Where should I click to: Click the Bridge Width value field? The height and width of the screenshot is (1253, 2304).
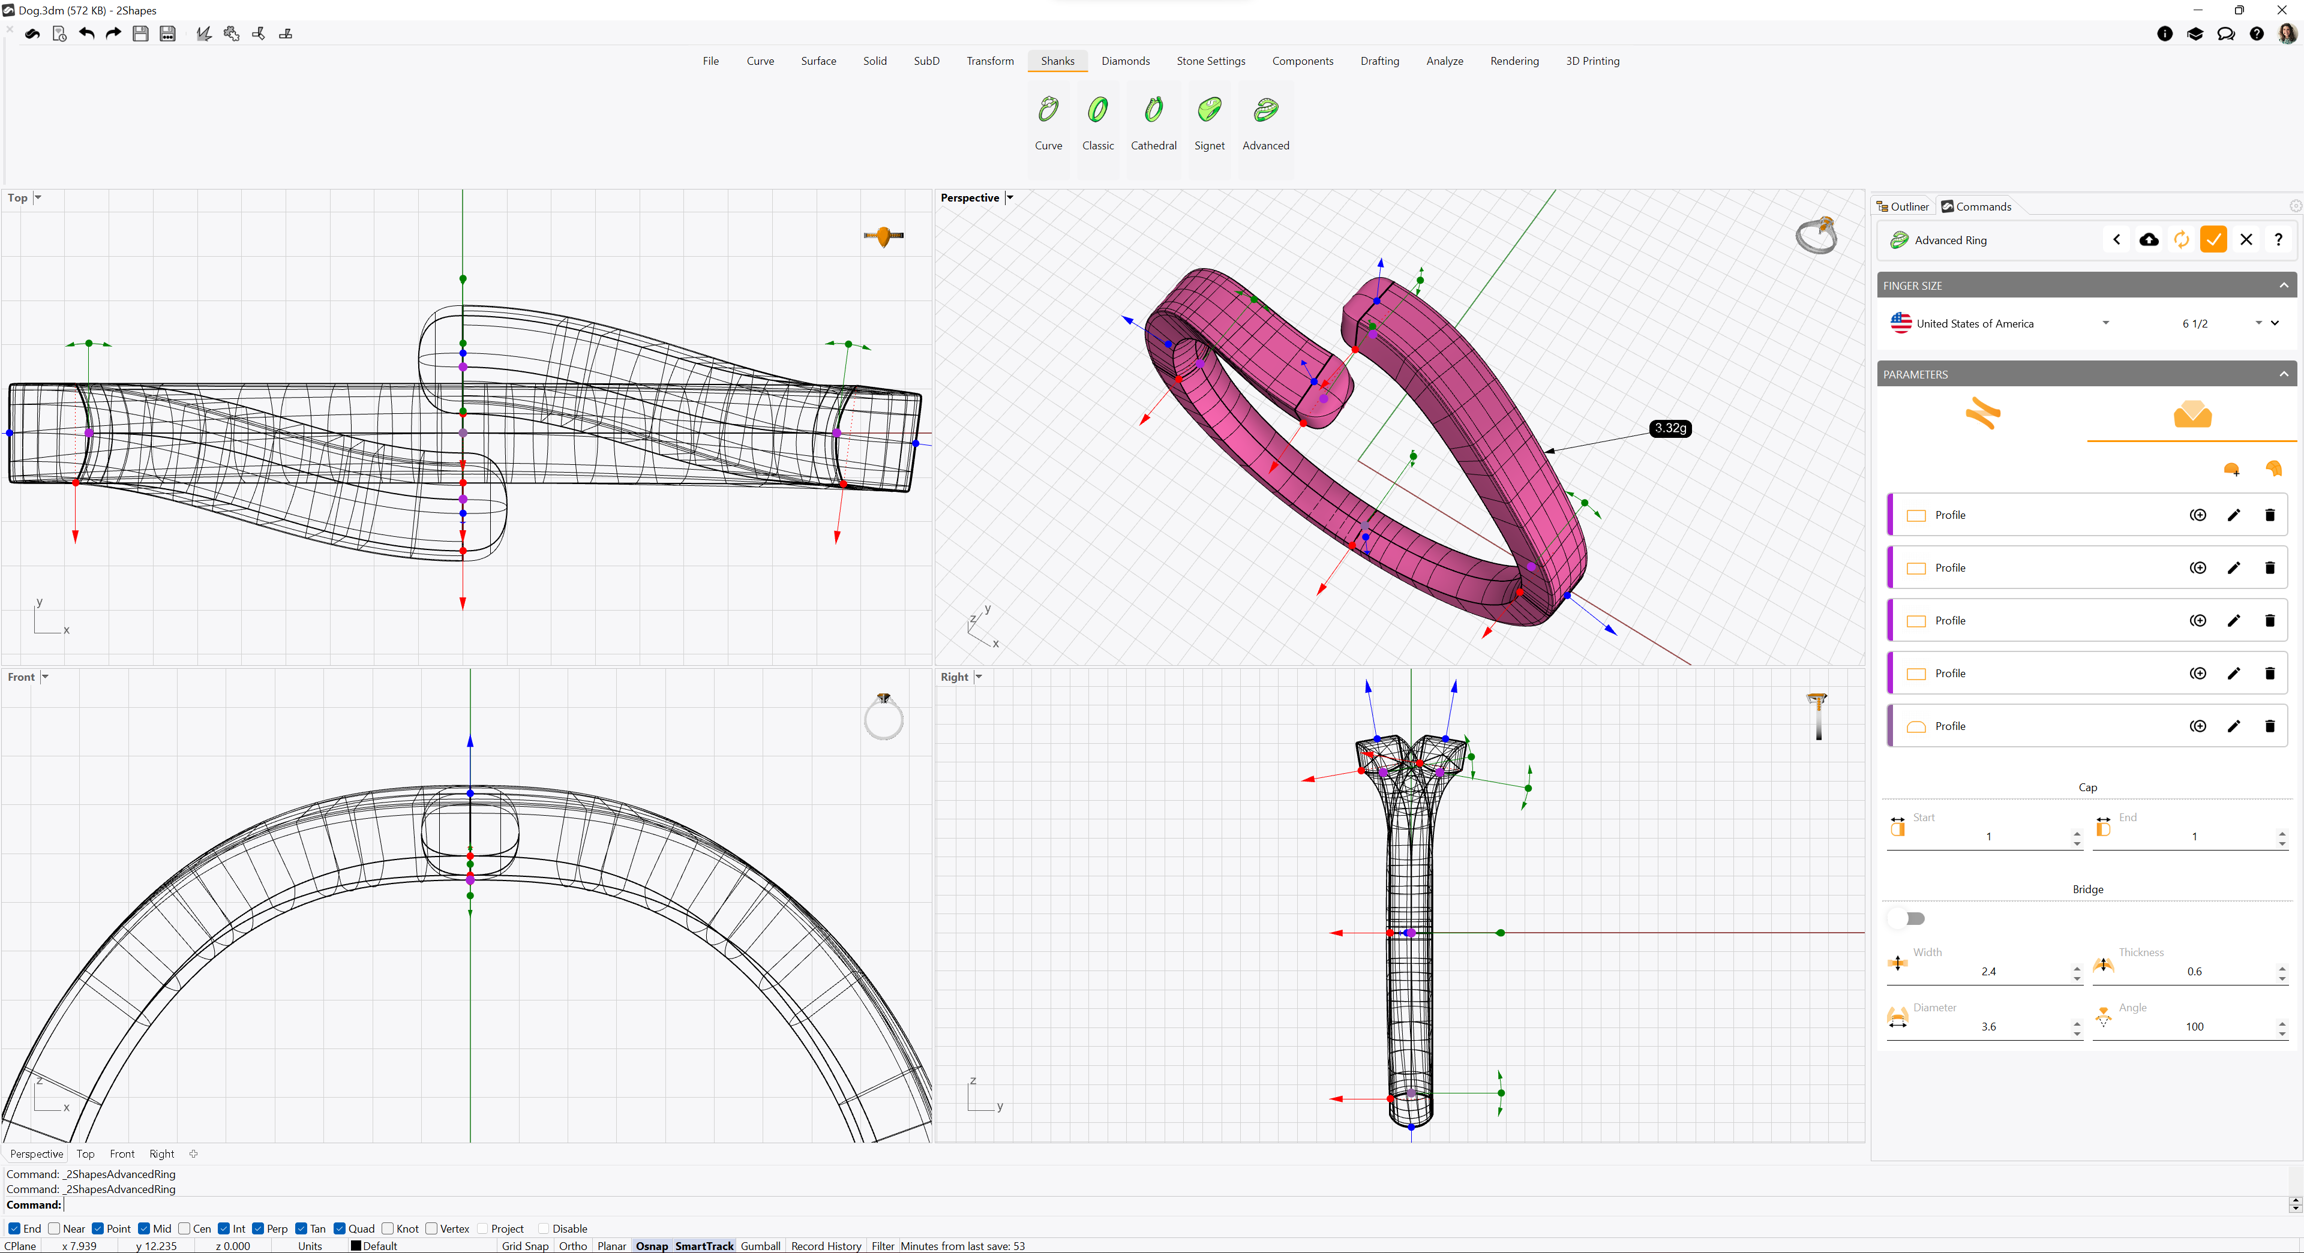coord(1987,972)
